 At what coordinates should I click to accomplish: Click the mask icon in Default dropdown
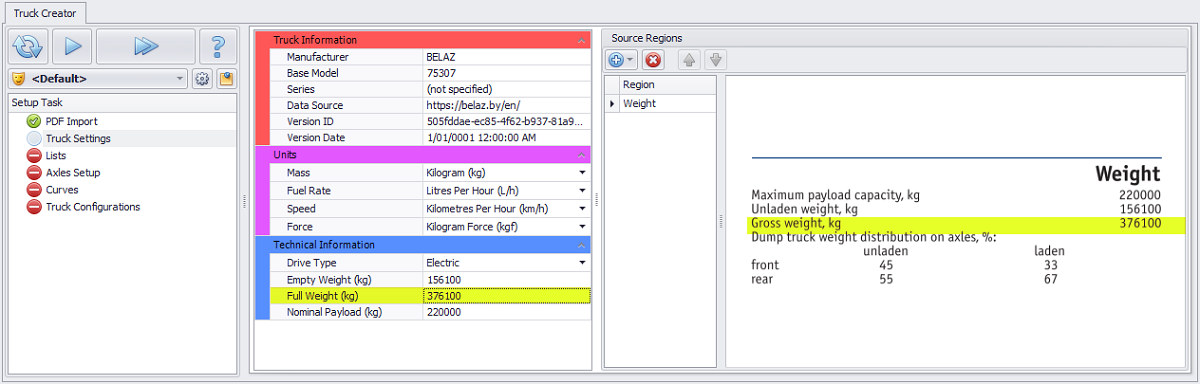point(19,78)
